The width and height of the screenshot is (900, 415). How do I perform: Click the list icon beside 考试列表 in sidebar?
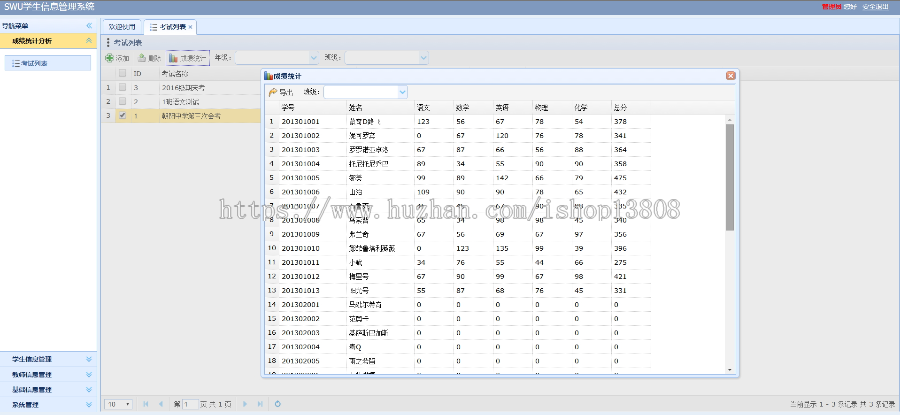[x=17, y=63]
